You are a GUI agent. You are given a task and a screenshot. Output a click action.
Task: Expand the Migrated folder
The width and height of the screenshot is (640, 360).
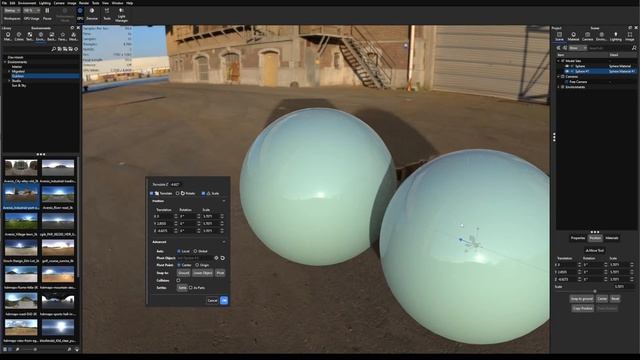coord(9,71)
